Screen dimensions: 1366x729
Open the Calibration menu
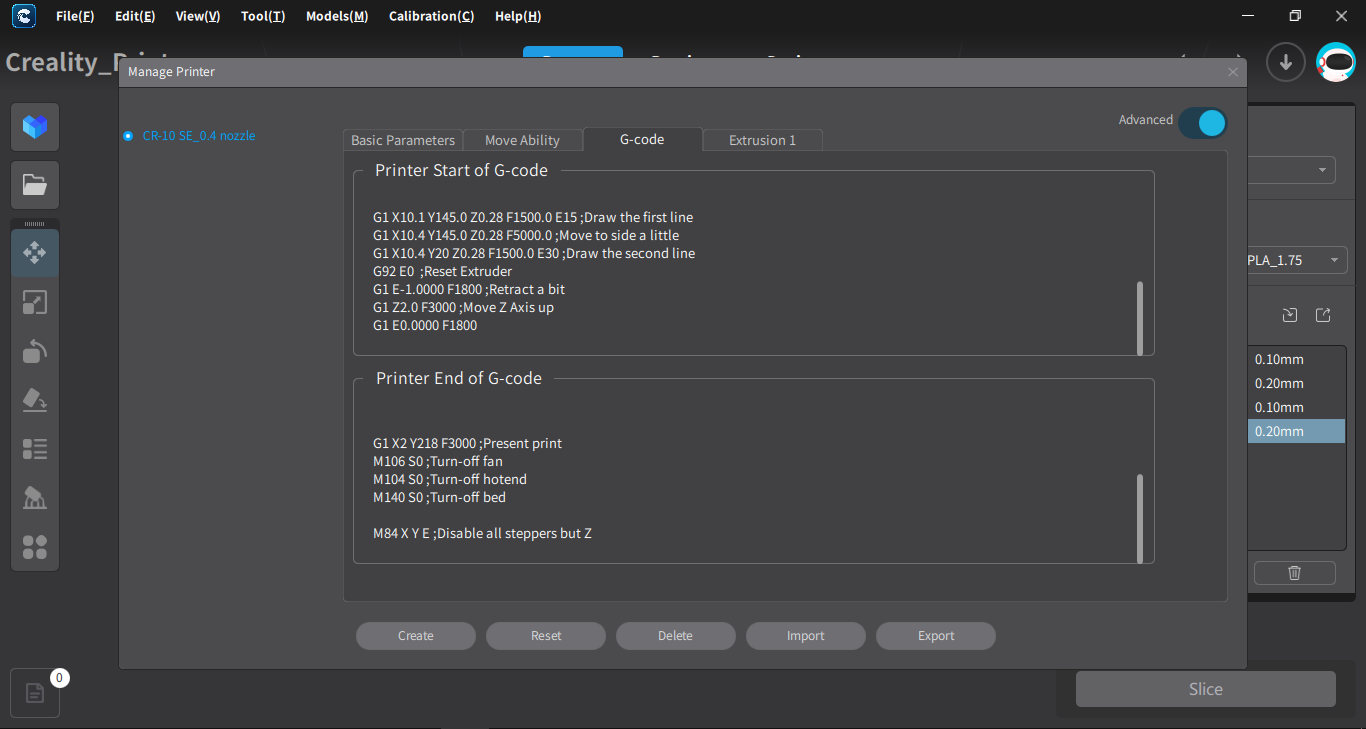[x=431, y=16]
